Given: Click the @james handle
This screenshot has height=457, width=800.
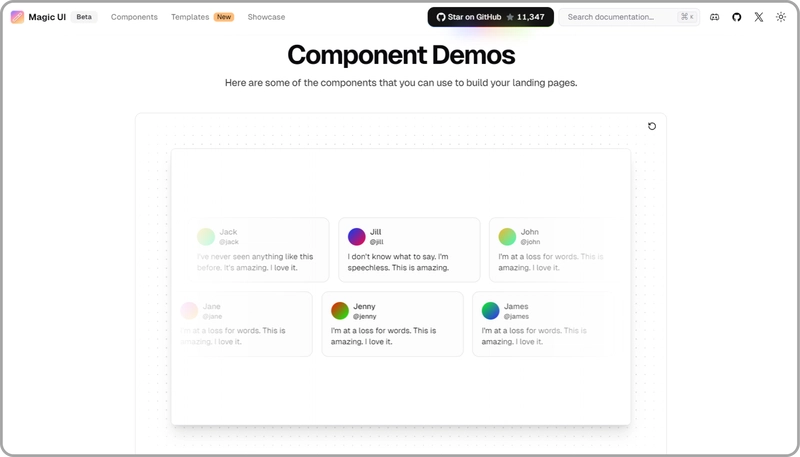Looking at the screenshot, I should (516, 316).
